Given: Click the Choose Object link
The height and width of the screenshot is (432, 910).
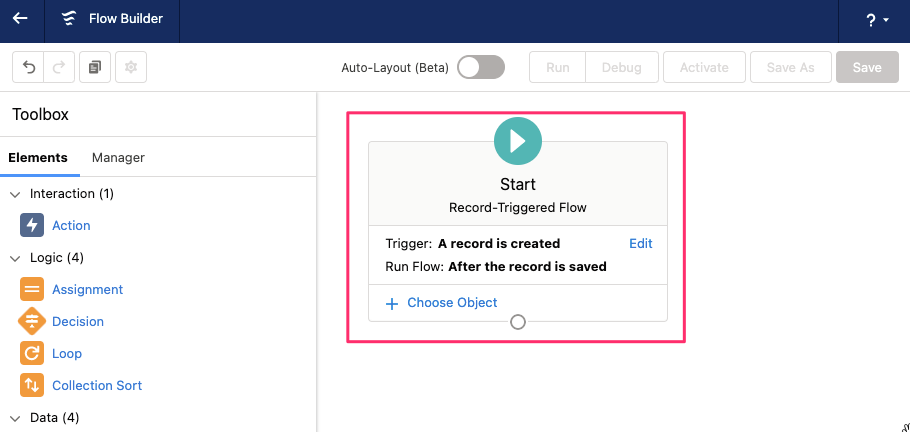Looking at the screenshot, I should pos(452,303).
